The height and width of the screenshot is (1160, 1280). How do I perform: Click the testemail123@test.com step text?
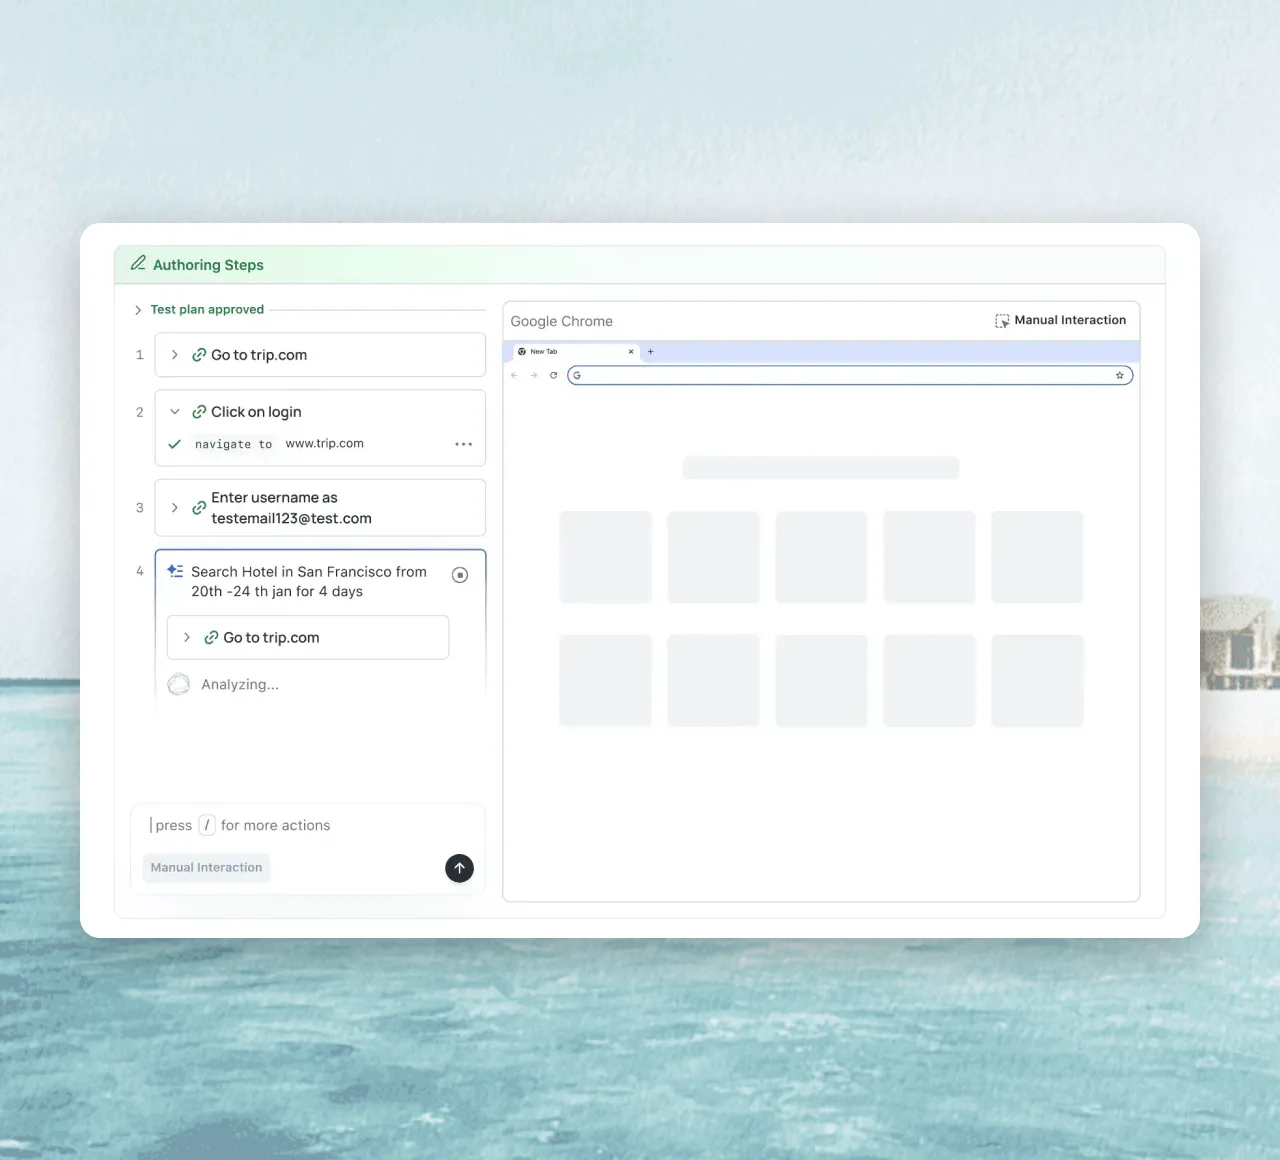(292, 518)
